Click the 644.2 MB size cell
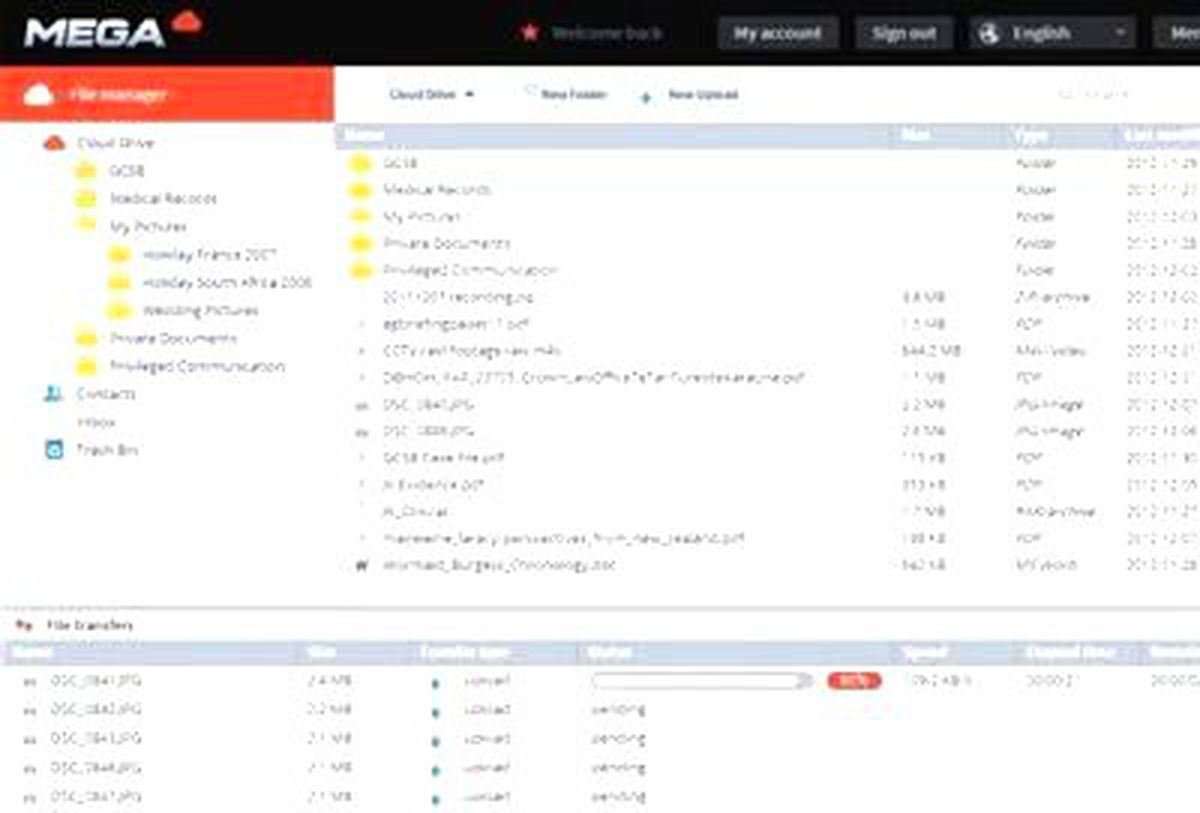This screenshot has width=1200, height=813. pos(931,352)
